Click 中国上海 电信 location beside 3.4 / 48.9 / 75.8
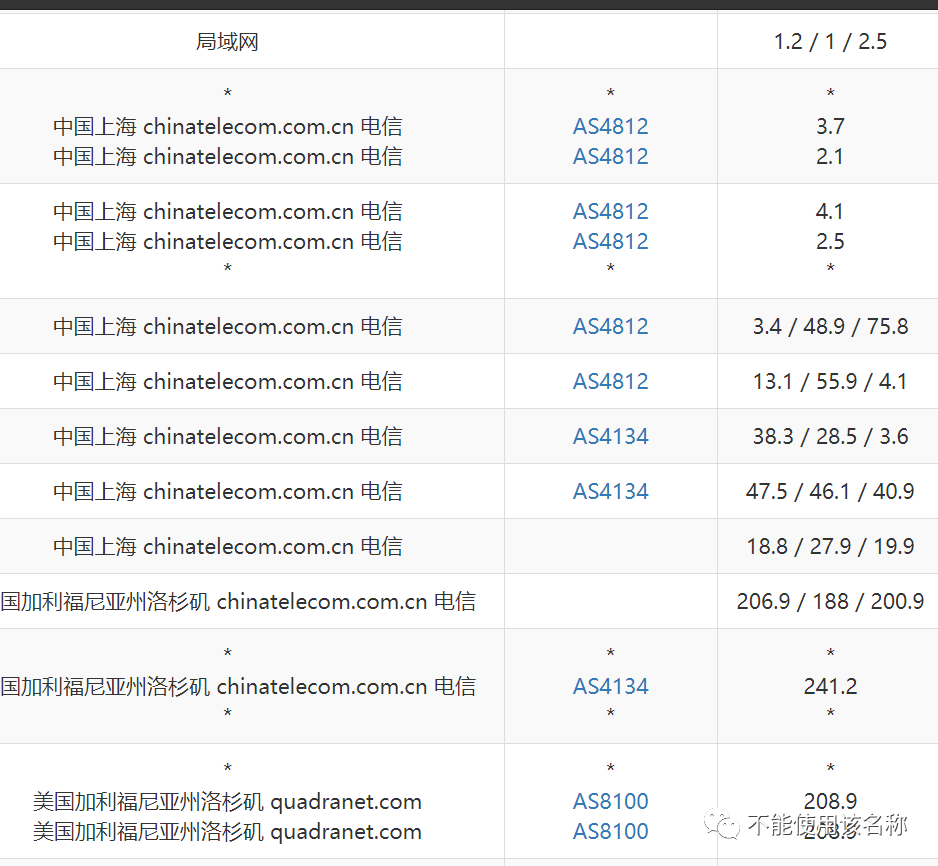Screen dimensions: 938x866 tap(227, 326)
